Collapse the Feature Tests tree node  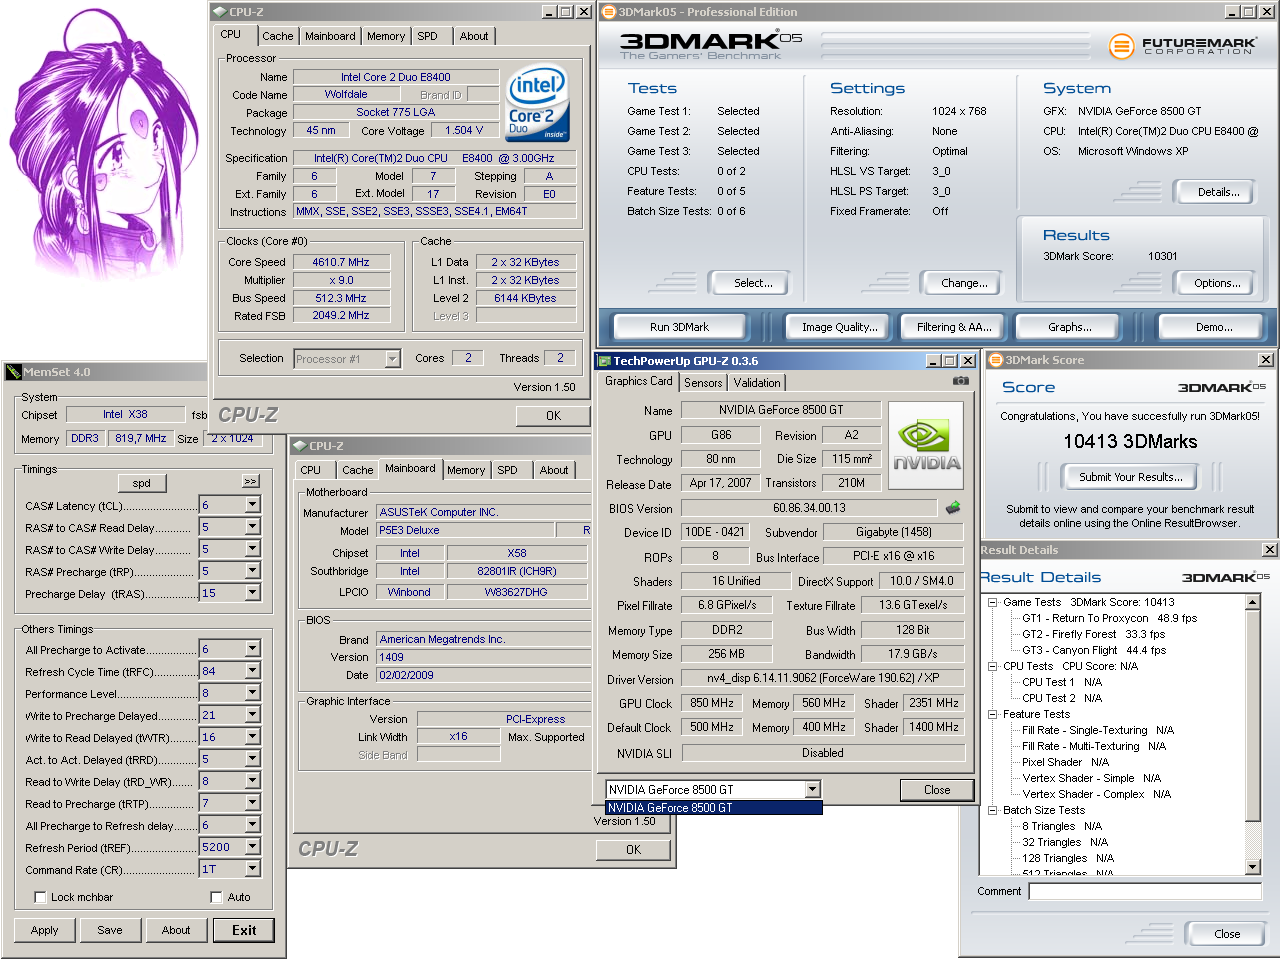click(993, 714)
